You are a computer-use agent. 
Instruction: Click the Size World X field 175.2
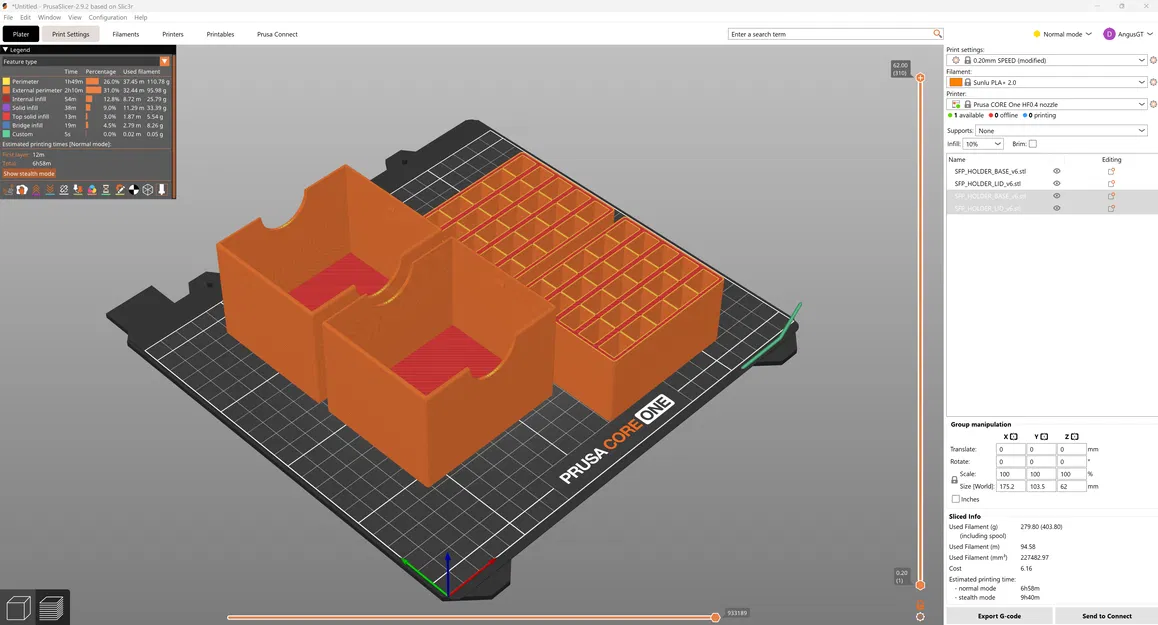[x=1010, y=486]
